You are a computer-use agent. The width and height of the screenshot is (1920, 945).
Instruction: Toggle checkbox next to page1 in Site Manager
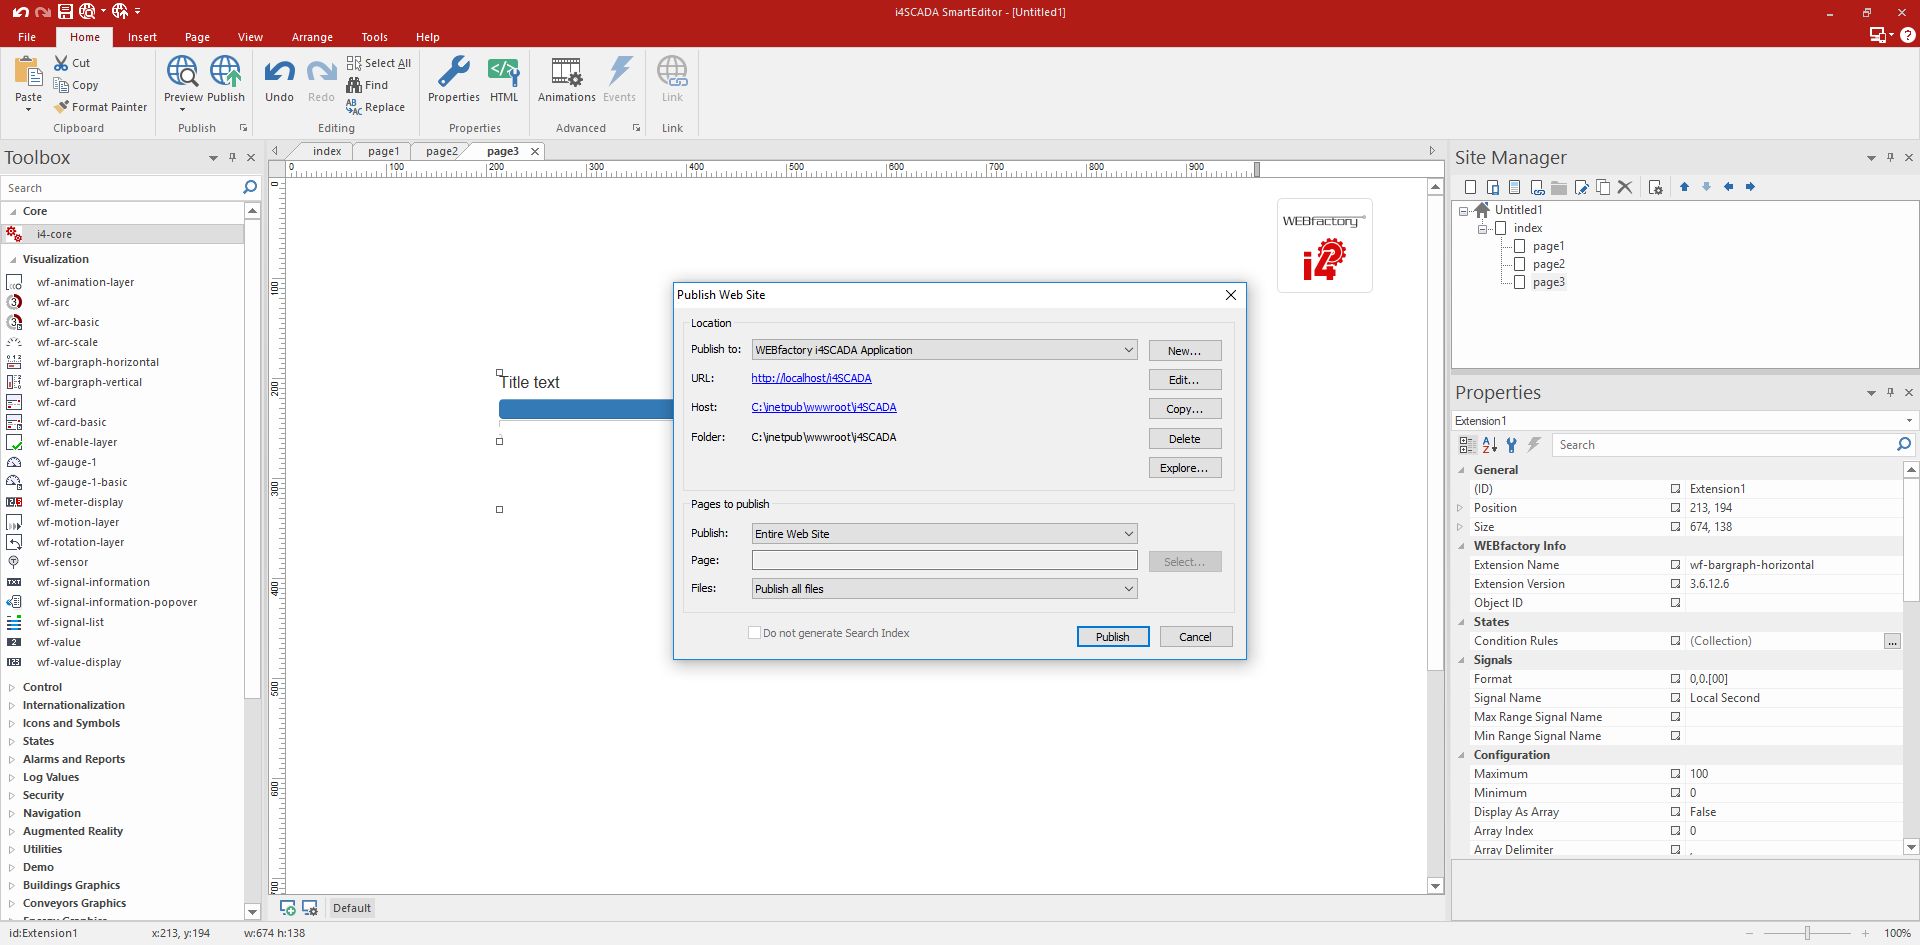click(1519, 246)
